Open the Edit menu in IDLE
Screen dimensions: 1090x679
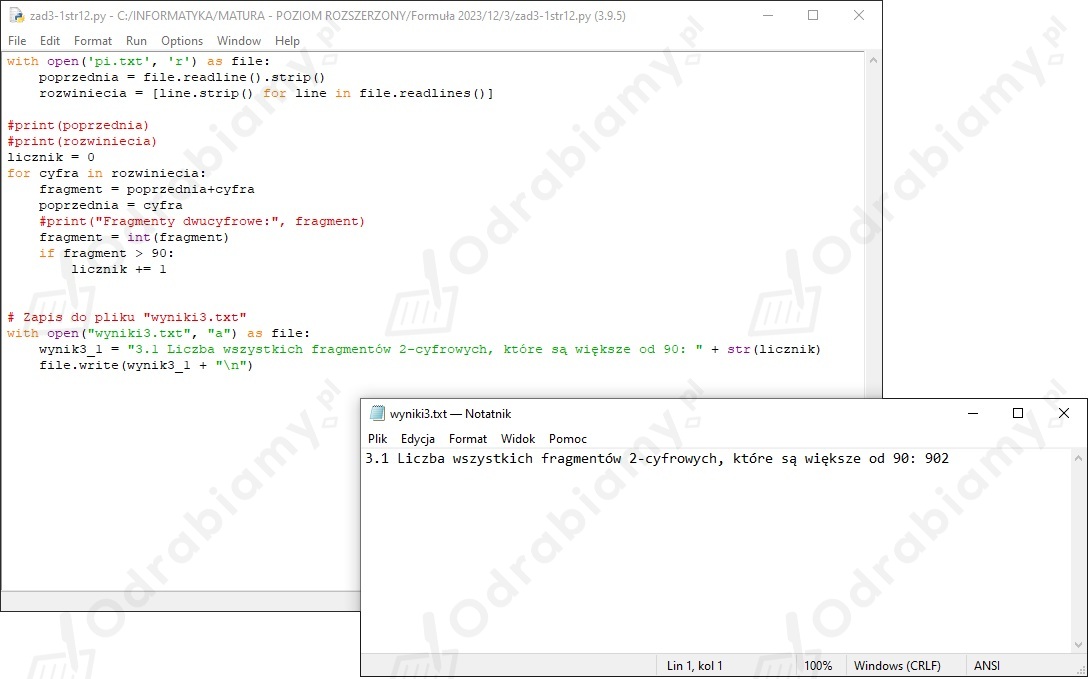pyautogui.click(x=50, y=41)
